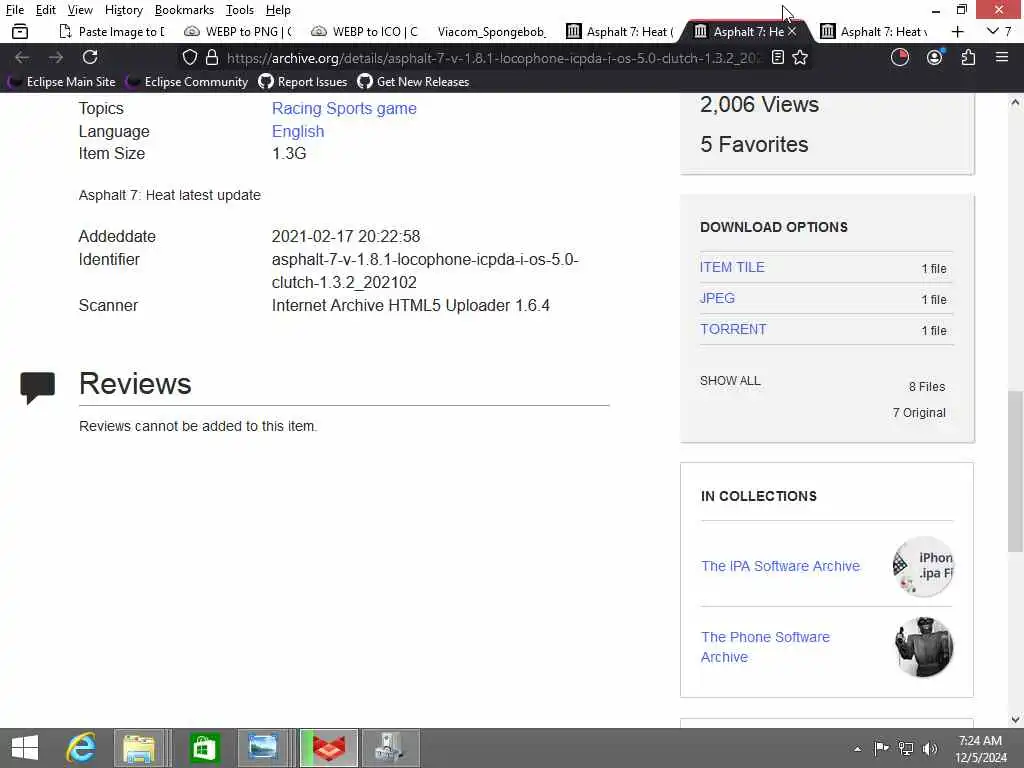Screen dimensions: 1024x768
Task: Click scrollbar down arrow
Action: (x=1015, y=720)
